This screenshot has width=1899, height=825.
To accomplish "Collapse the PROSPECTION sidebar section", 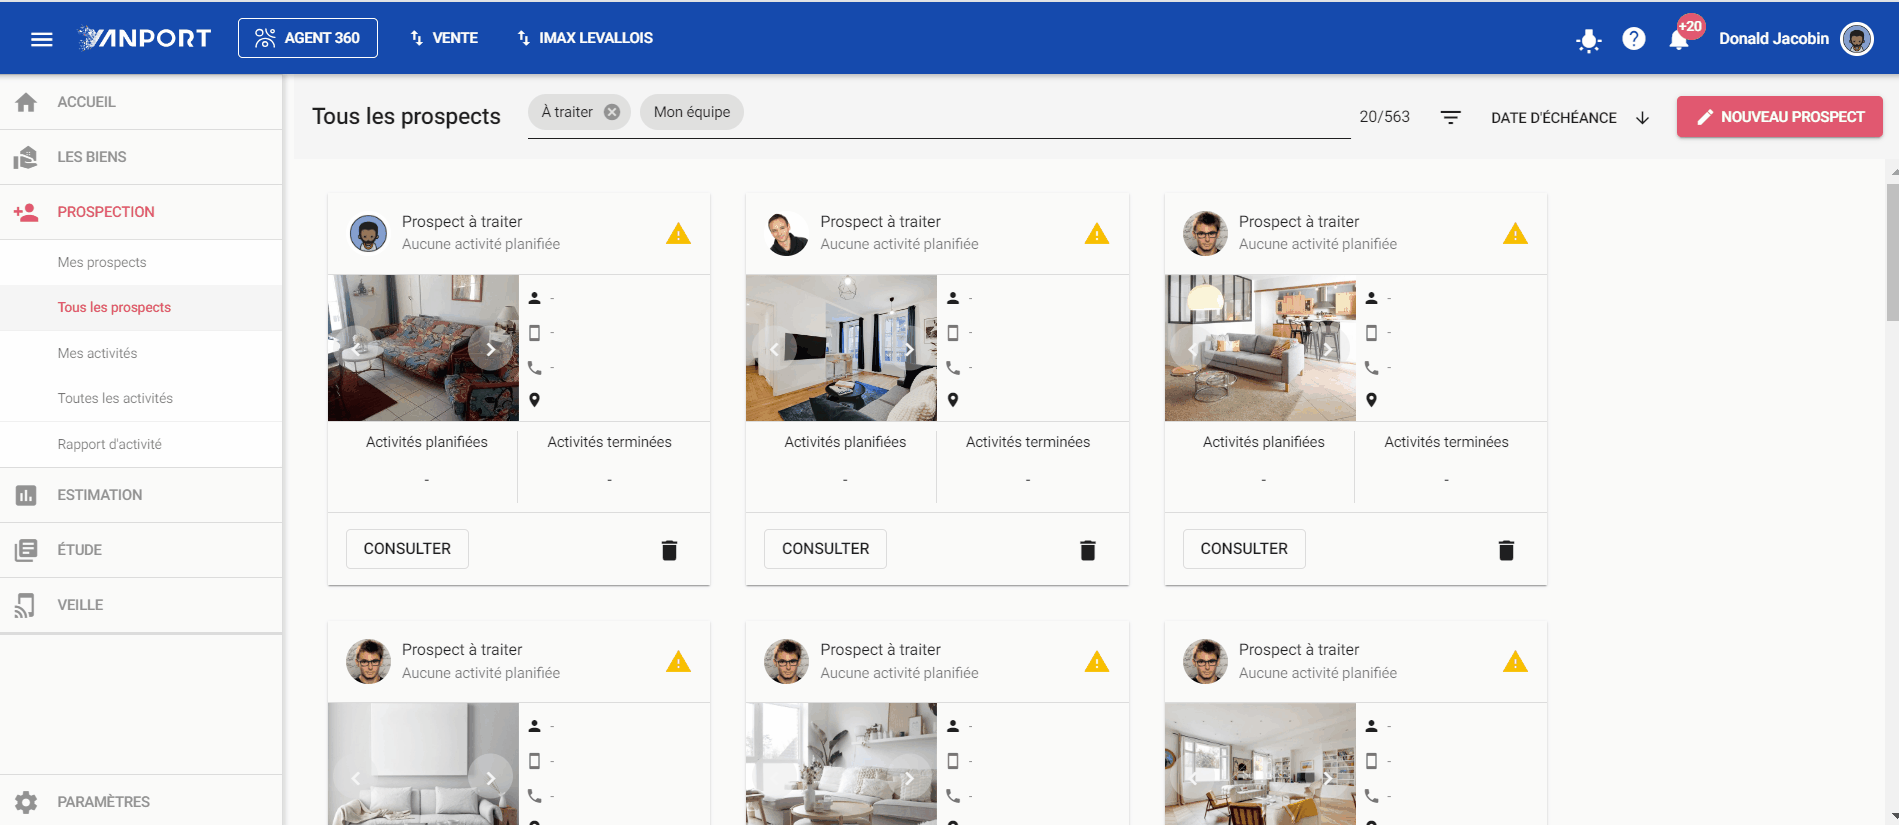I will (x=141, y=212).
